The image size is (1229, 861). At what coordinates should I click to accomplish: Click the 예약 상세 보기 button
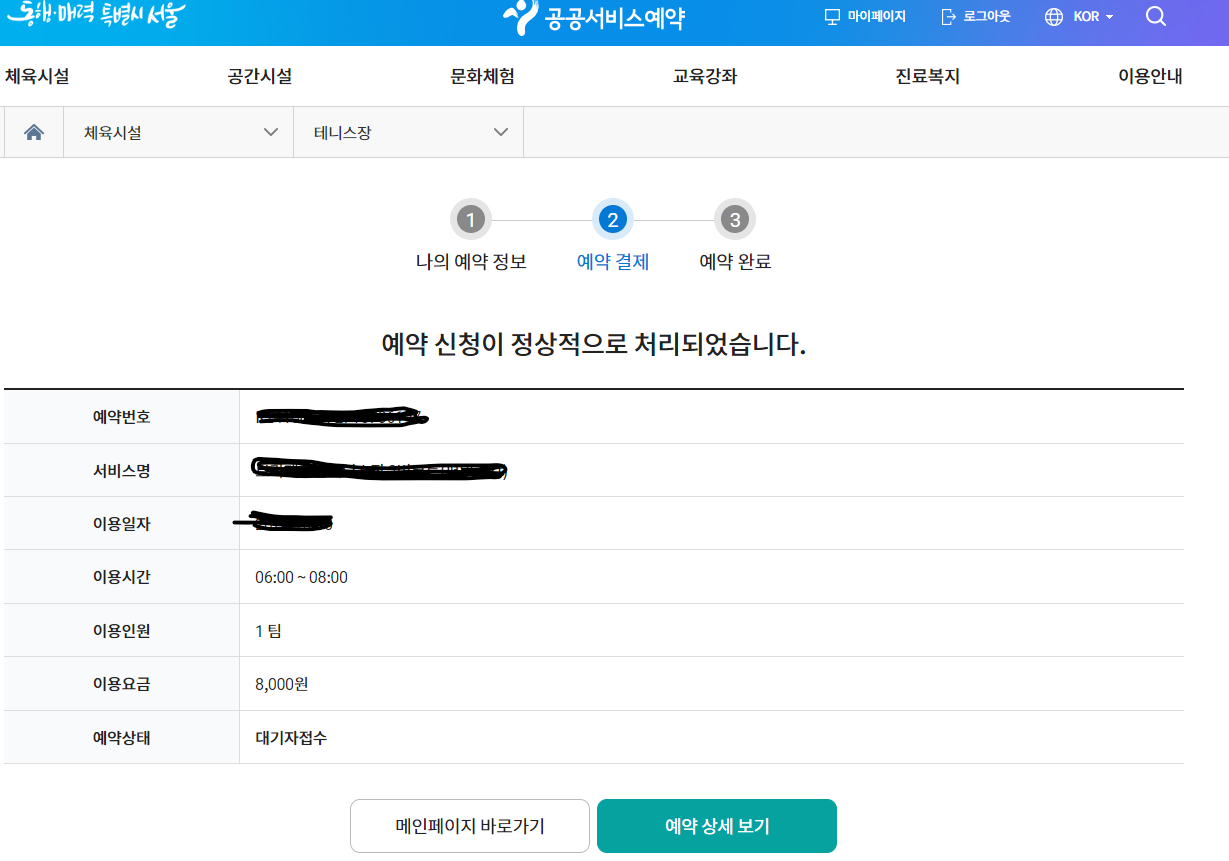(716, 826)
